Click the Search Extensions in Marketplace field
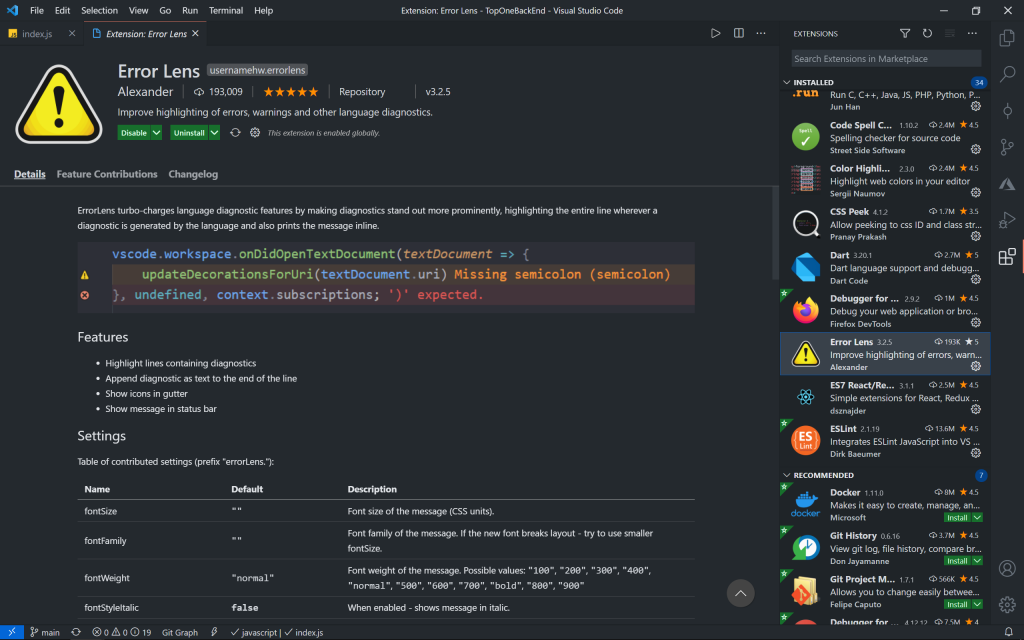 click(885, 59)
